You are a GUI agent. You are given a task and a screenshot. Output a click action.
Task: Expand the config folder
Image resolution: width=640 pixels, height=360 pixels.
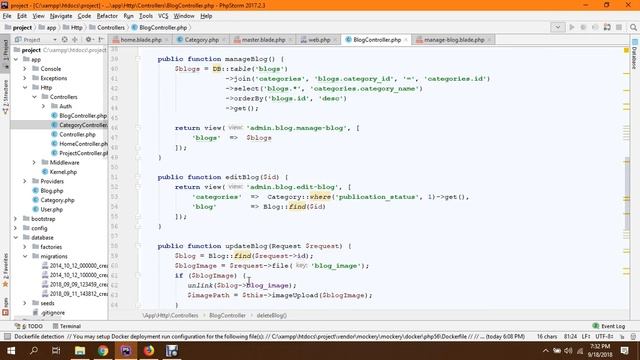coord(16,228)
